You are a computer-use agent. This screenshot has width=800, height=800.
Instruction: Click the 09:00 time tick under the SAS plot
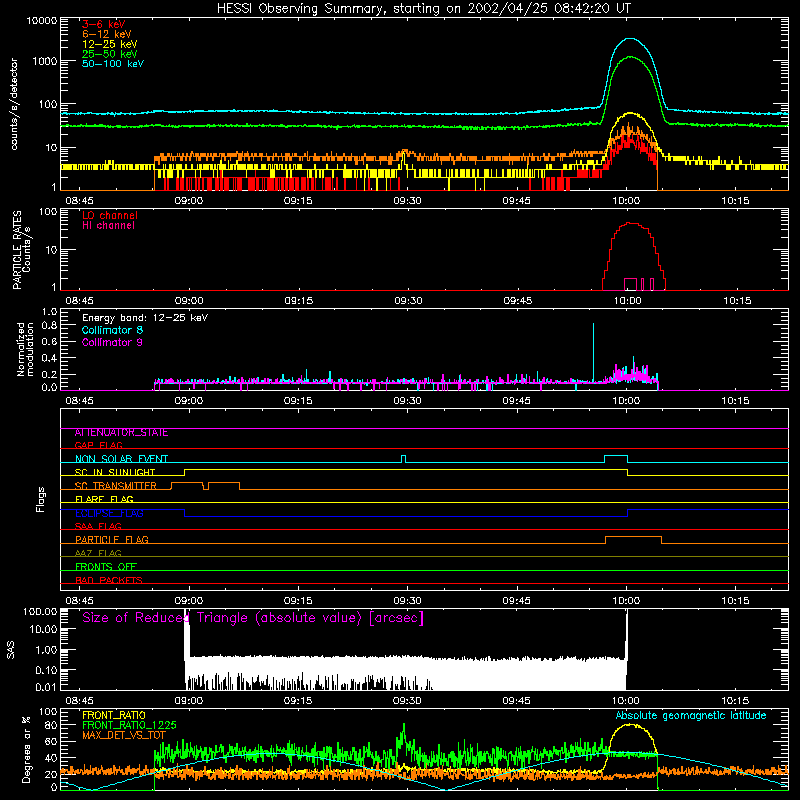(189, 701)
